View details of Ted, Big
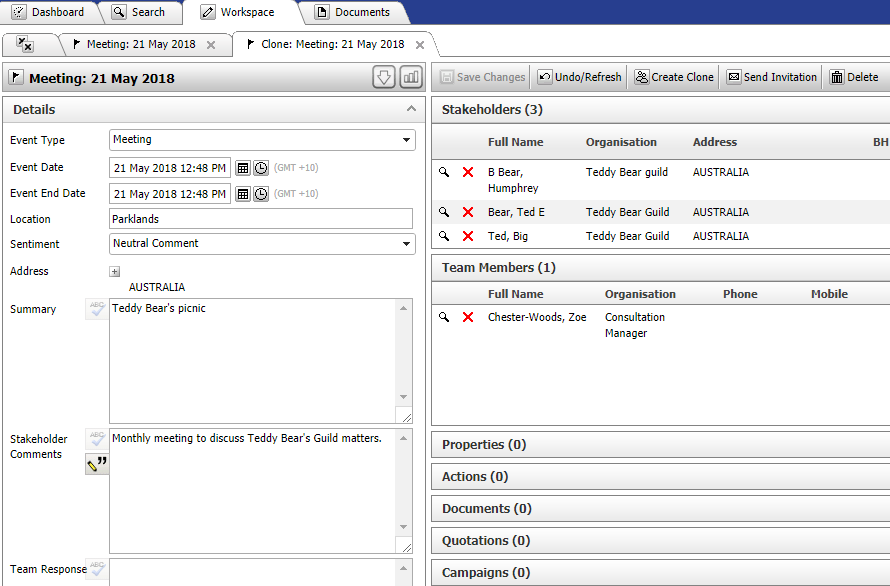This screenshot has width=890, height=586. (x=444, y=236)
